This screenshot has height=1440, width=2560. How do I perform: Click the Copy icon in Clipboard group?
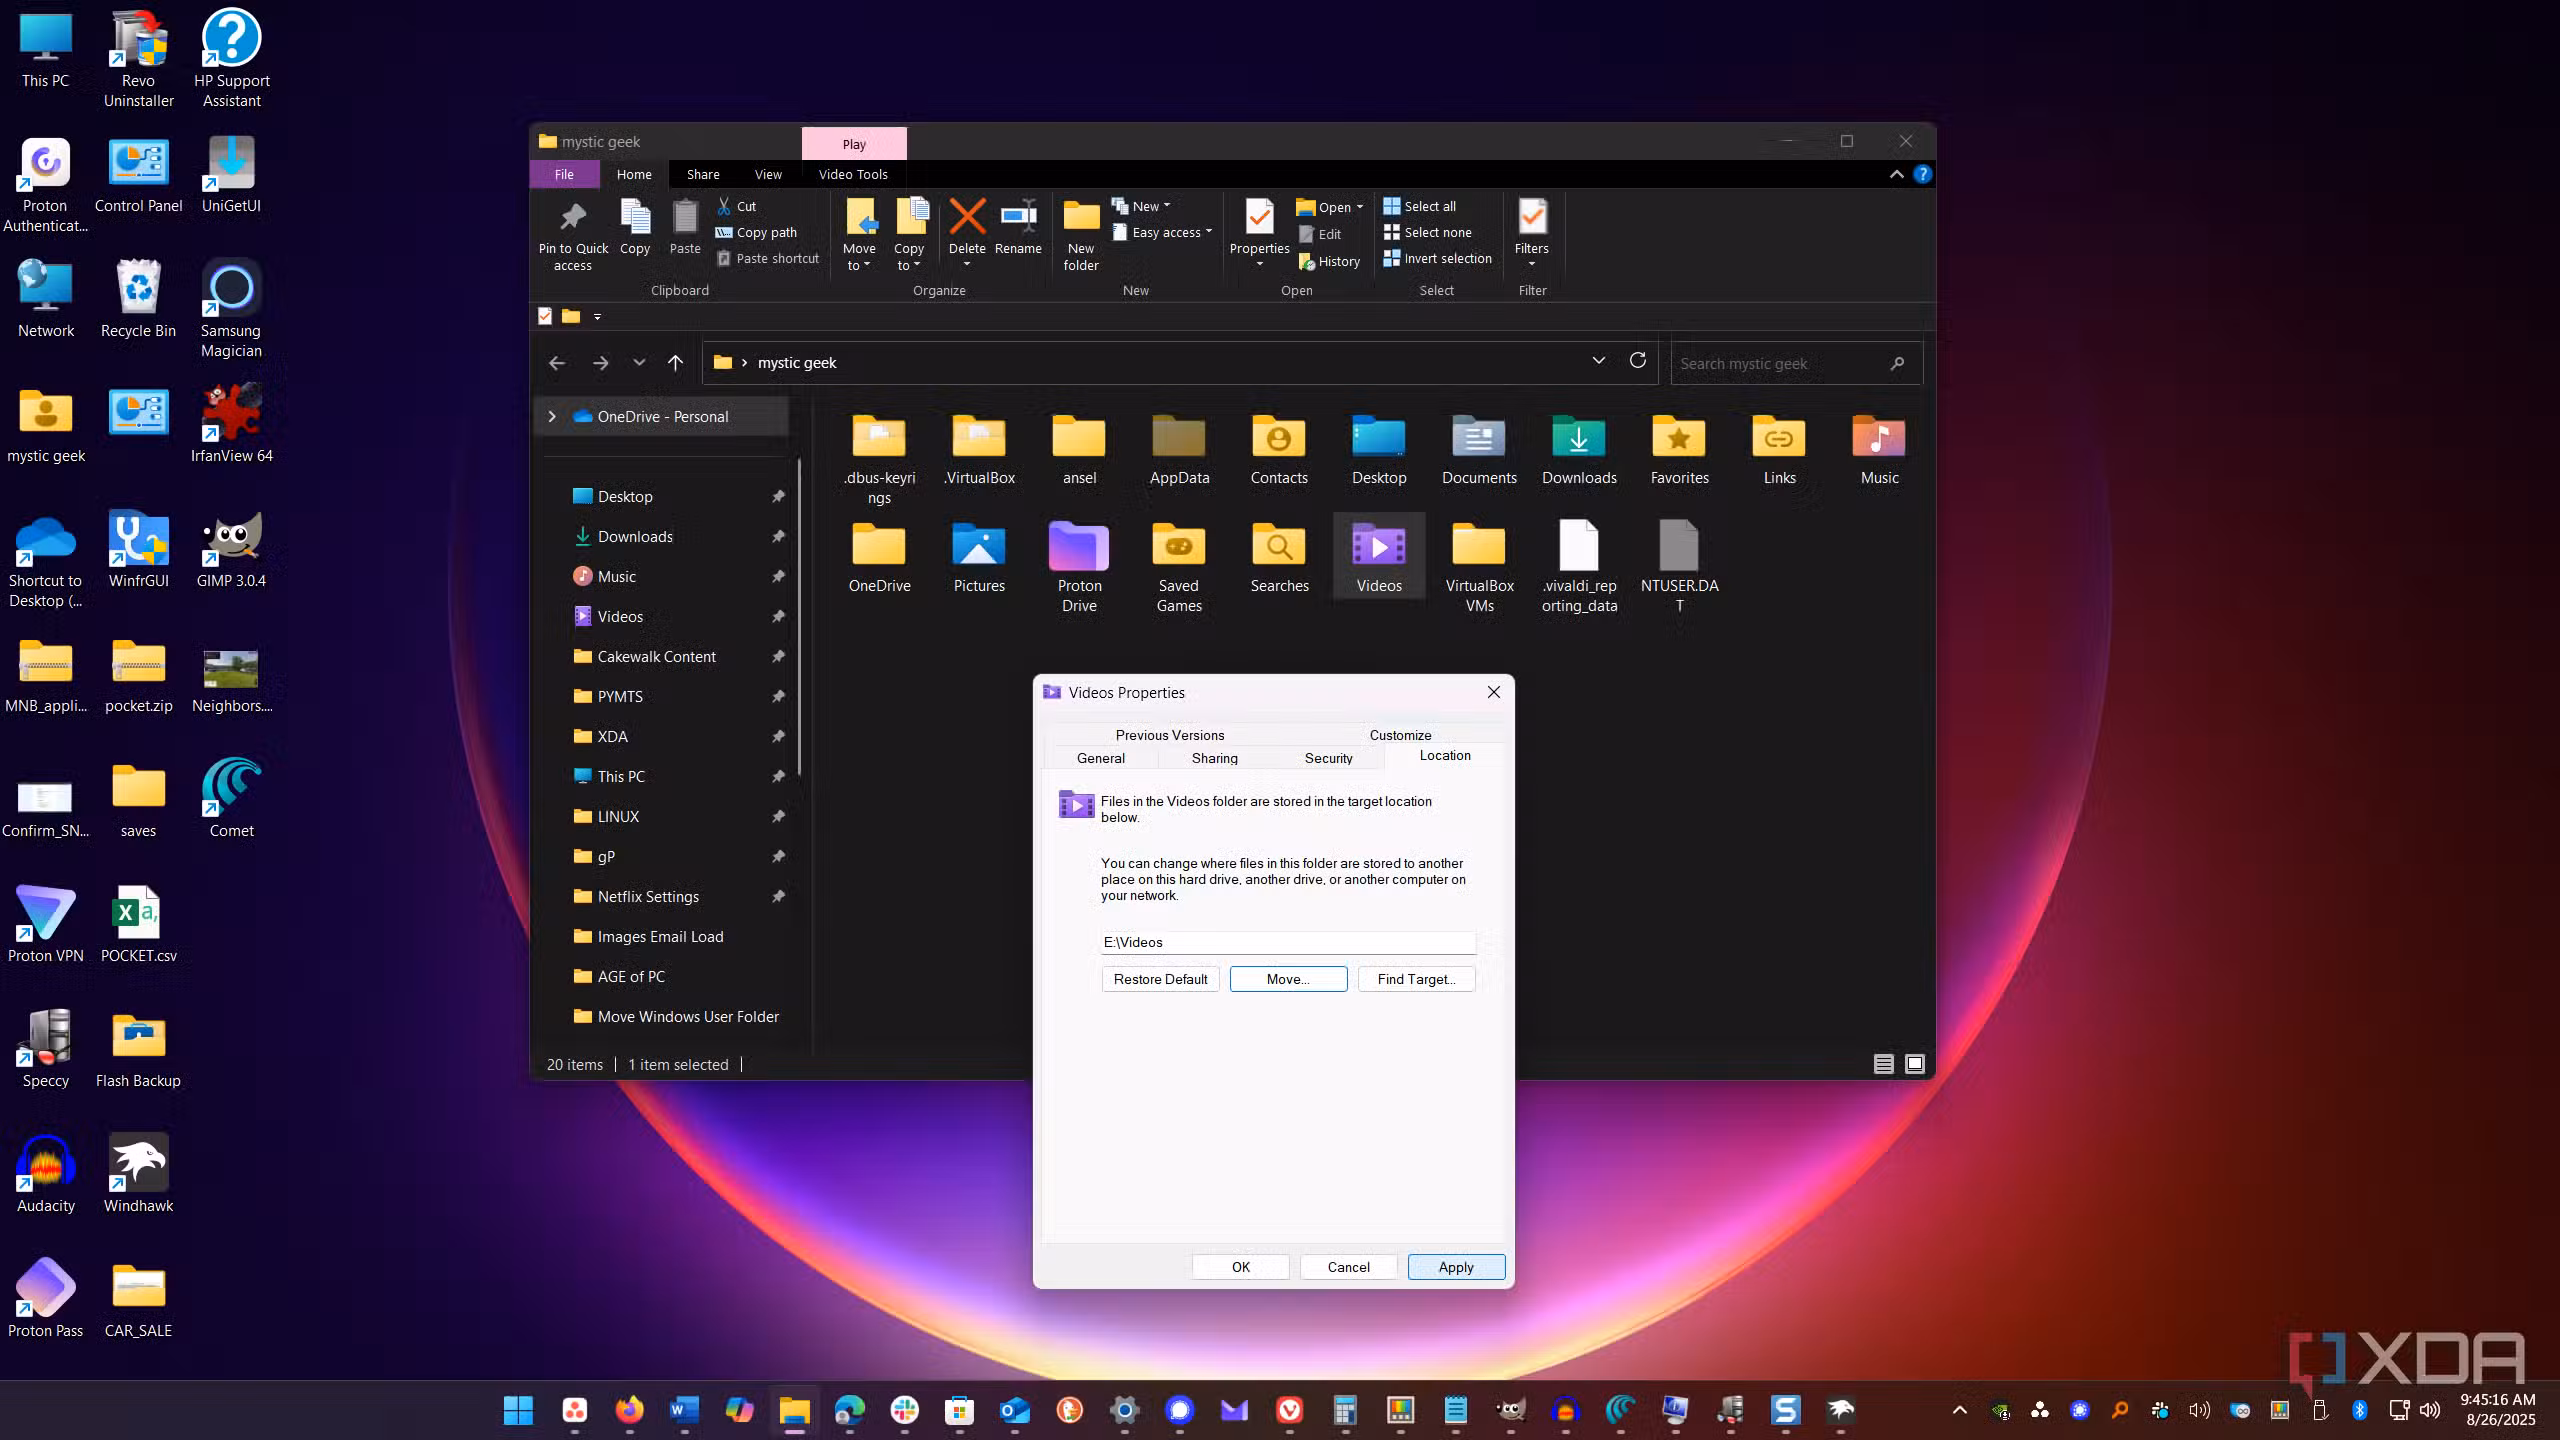[x=635, y=216]
